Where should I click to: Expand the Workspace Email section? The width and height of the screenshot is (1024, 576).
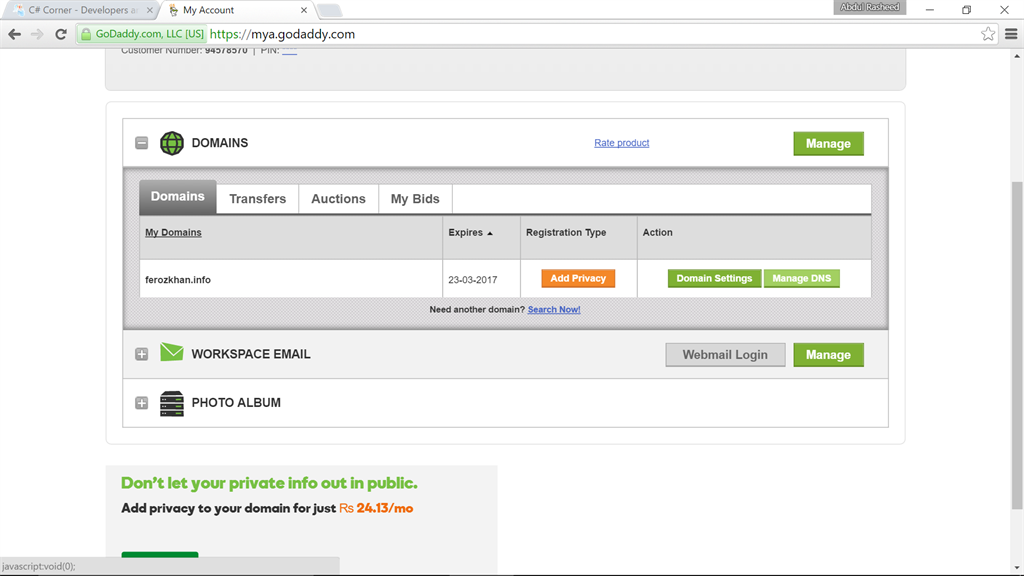click(x=142, y=354)
